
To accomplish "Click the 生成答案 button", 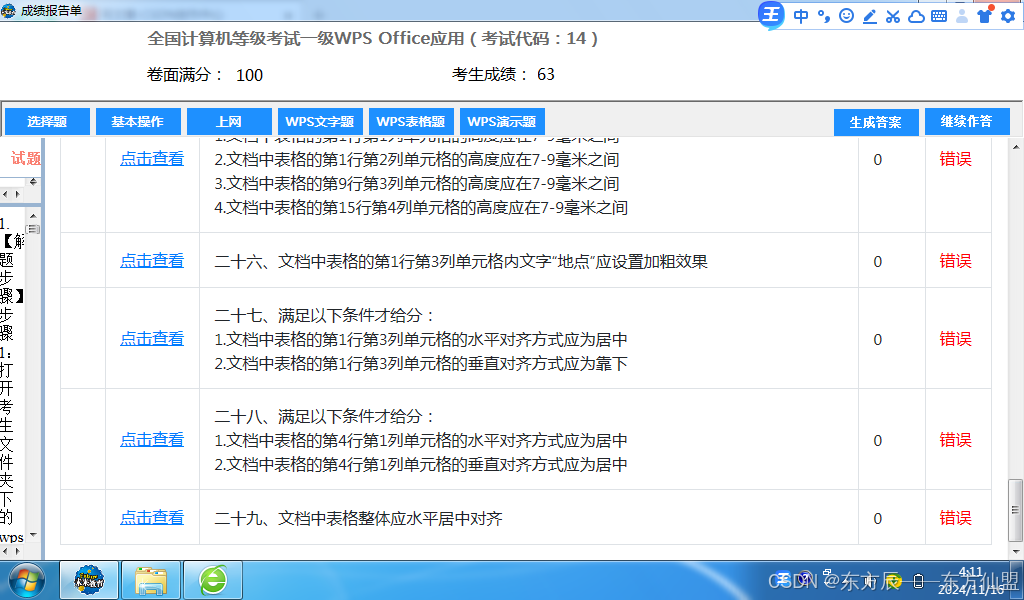I will tap(876, 121).
